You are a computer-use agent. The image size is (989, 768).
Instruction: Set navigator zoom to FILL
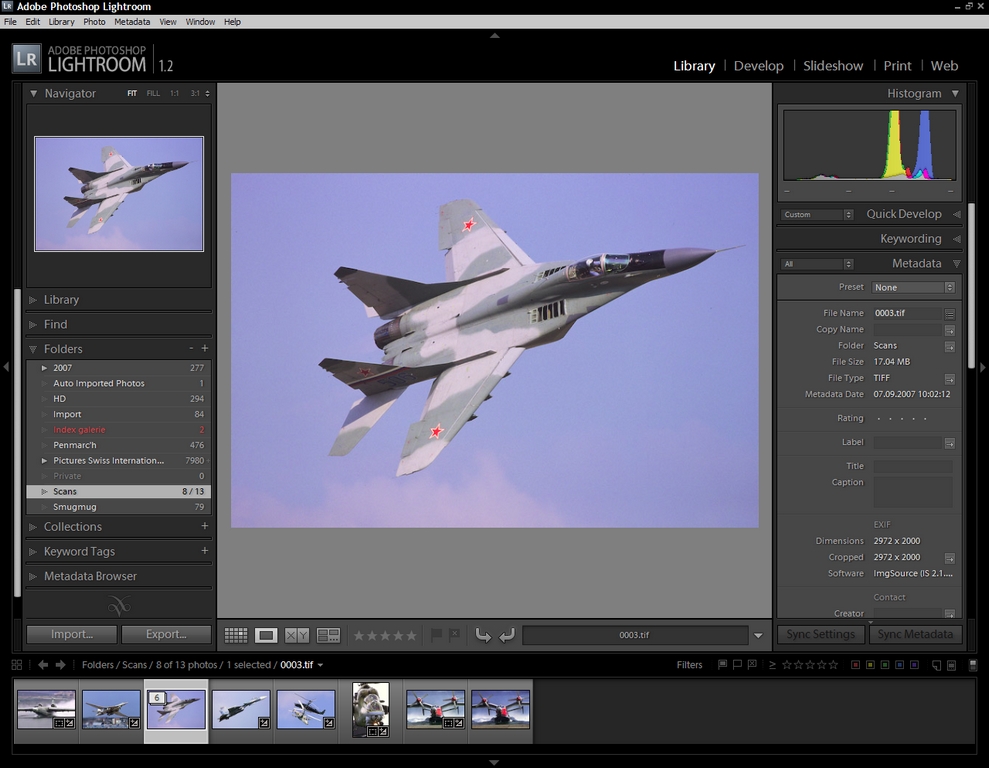(153, 93)
